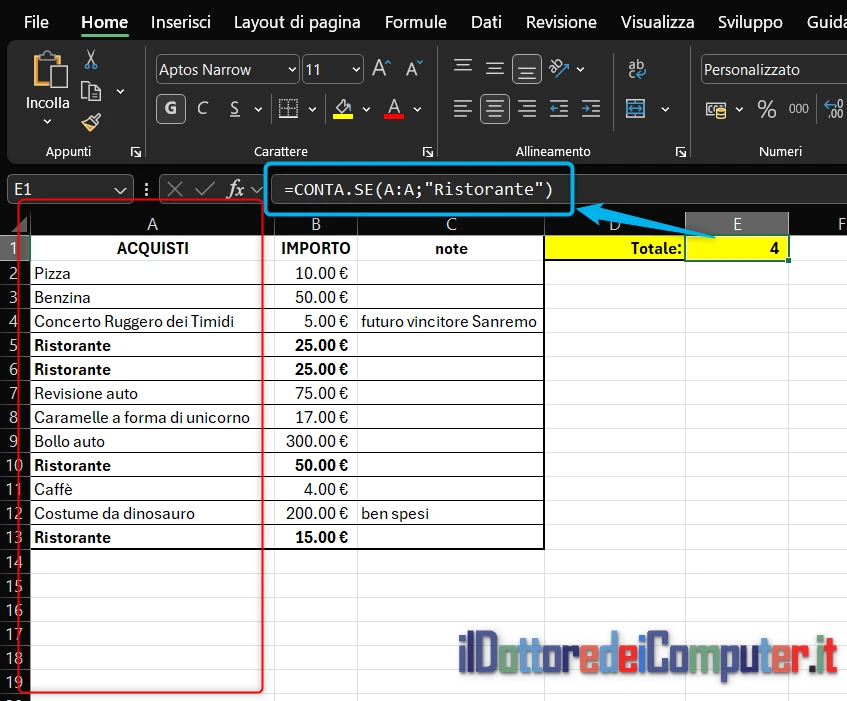The height and width of the screenshot is (701, 847).
Task: Open Insert Function fx dialog
Action: 236,189
